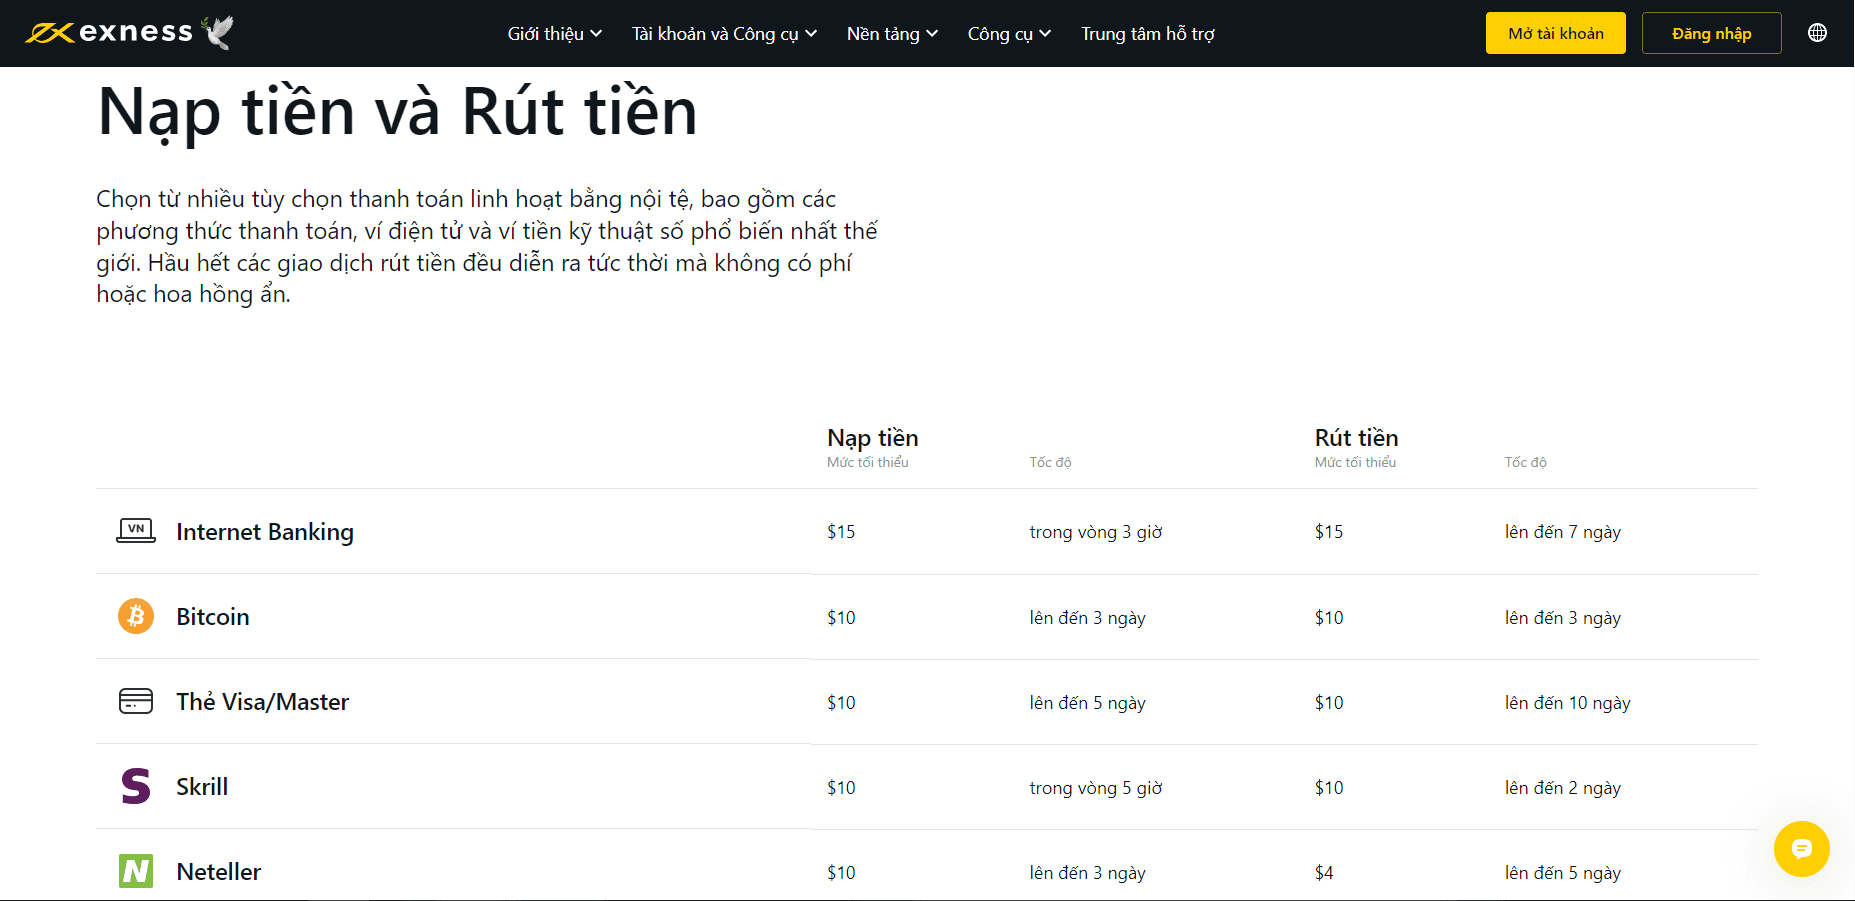Click the 'Nạp tiền và Rút tiền' page title
1855x901 pixels.
coord(397,113)
